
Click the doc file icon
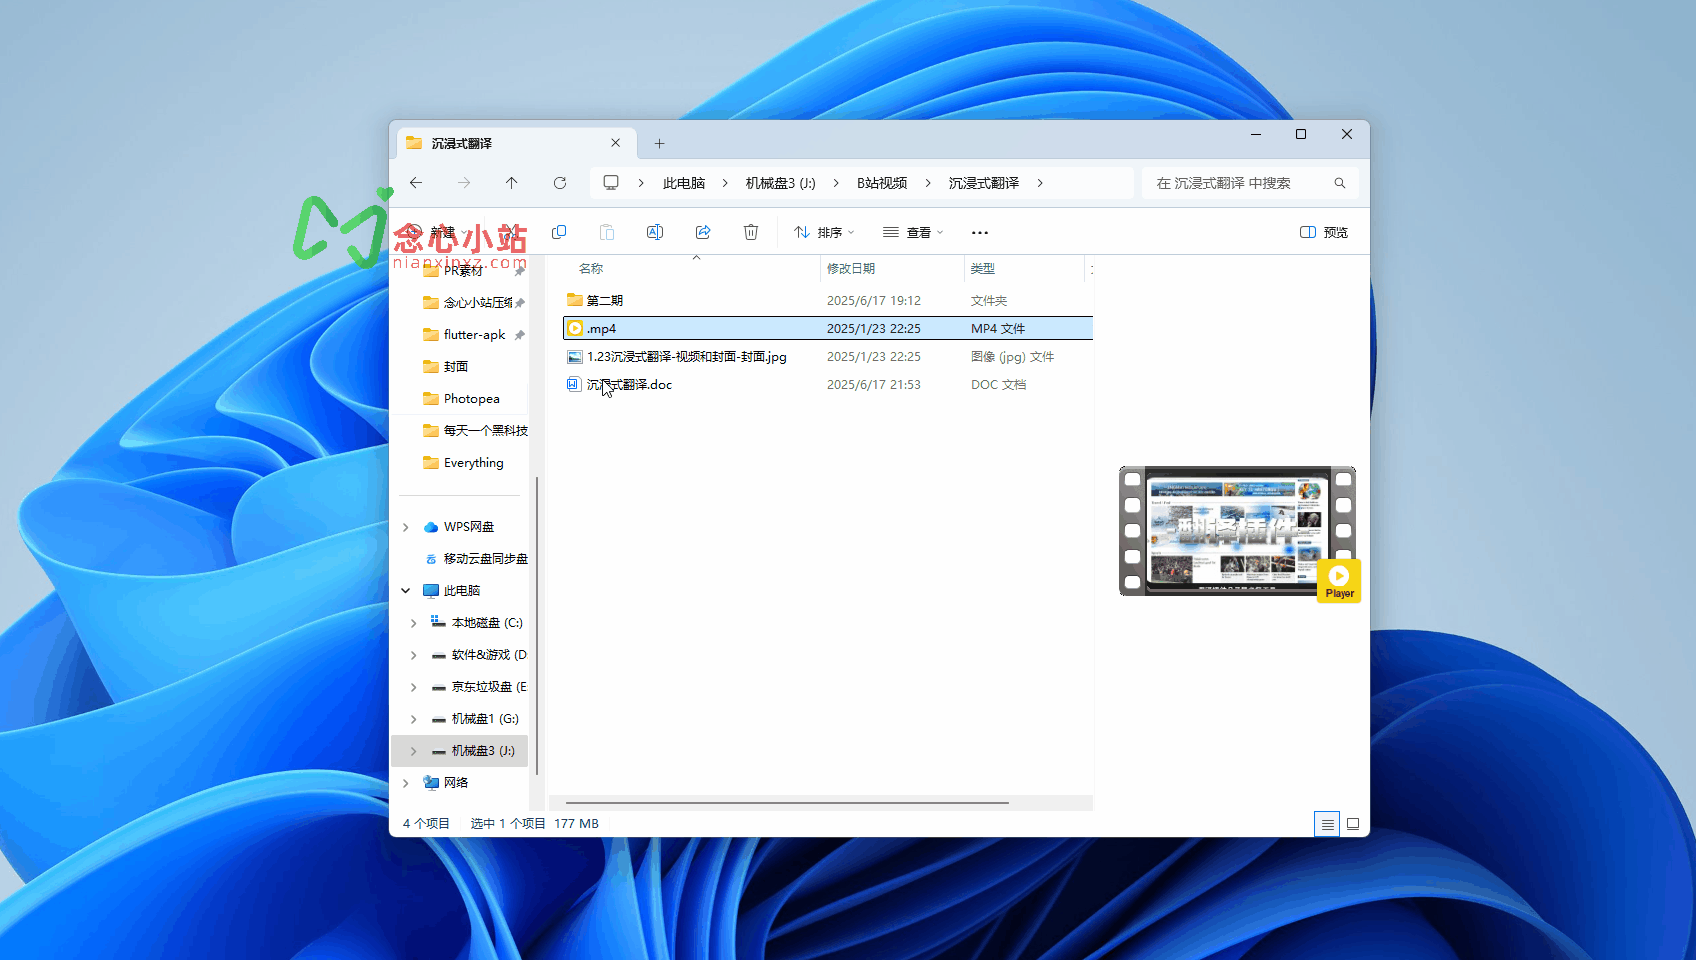(x=574, y=384)
